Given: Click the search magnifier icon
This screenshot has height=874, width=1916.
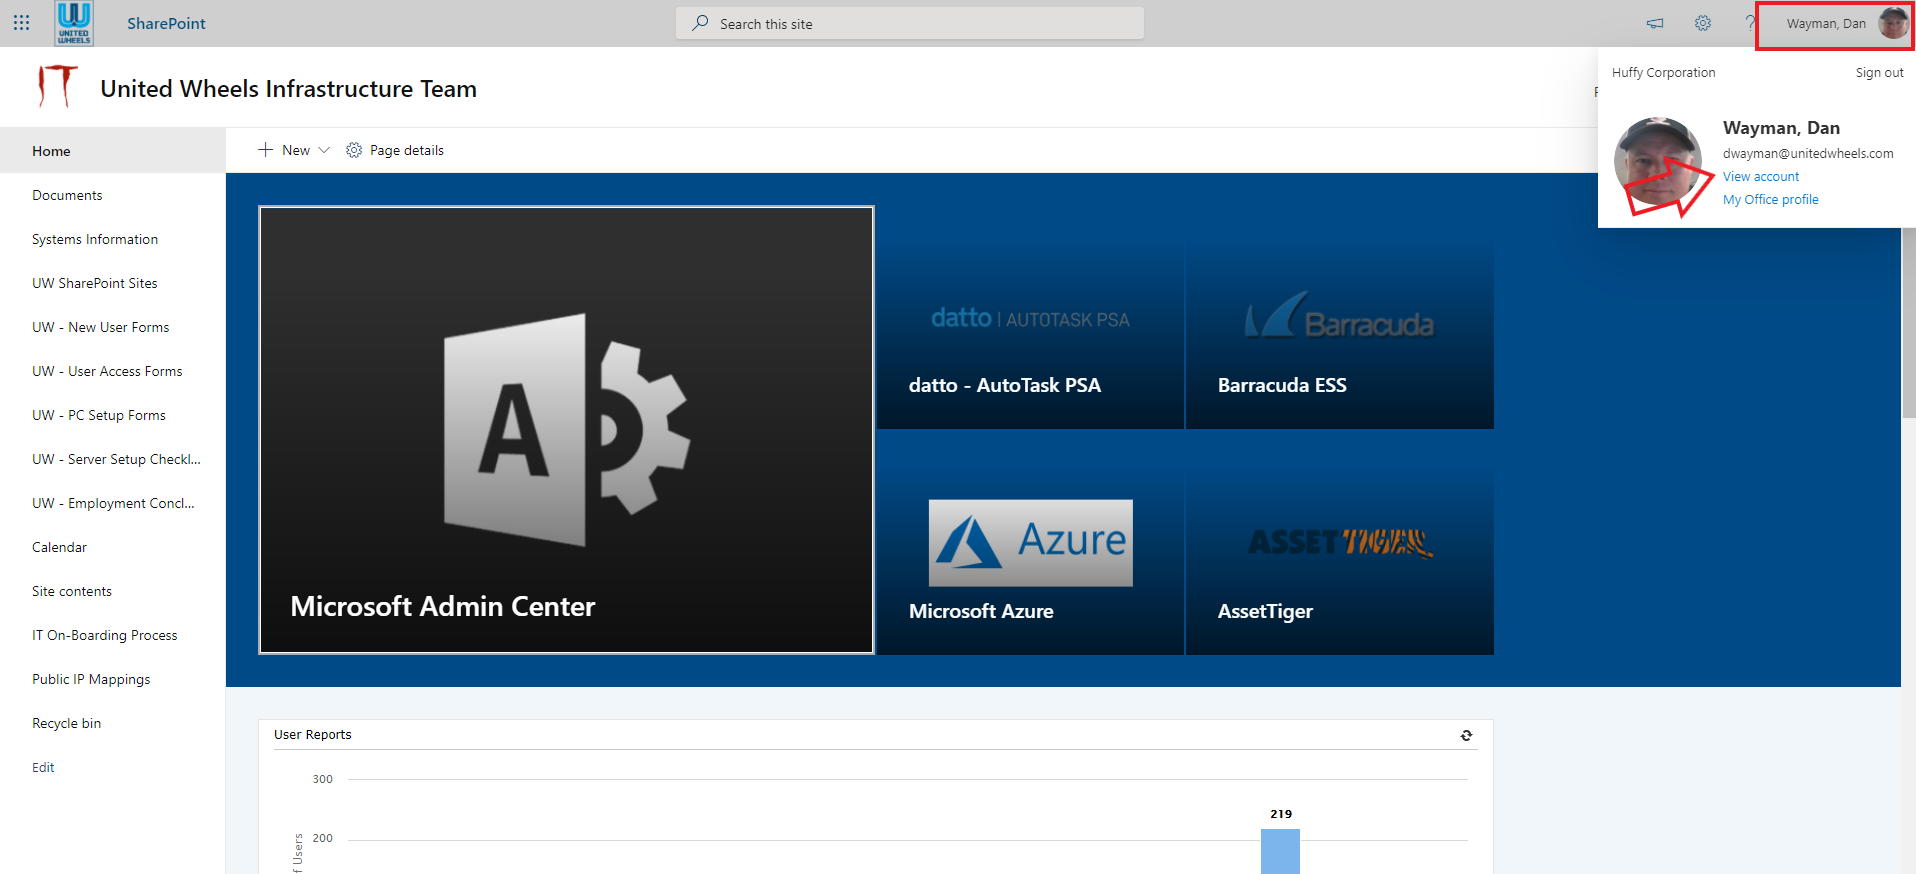Looking at the screenshot, I should click(700, 23).
